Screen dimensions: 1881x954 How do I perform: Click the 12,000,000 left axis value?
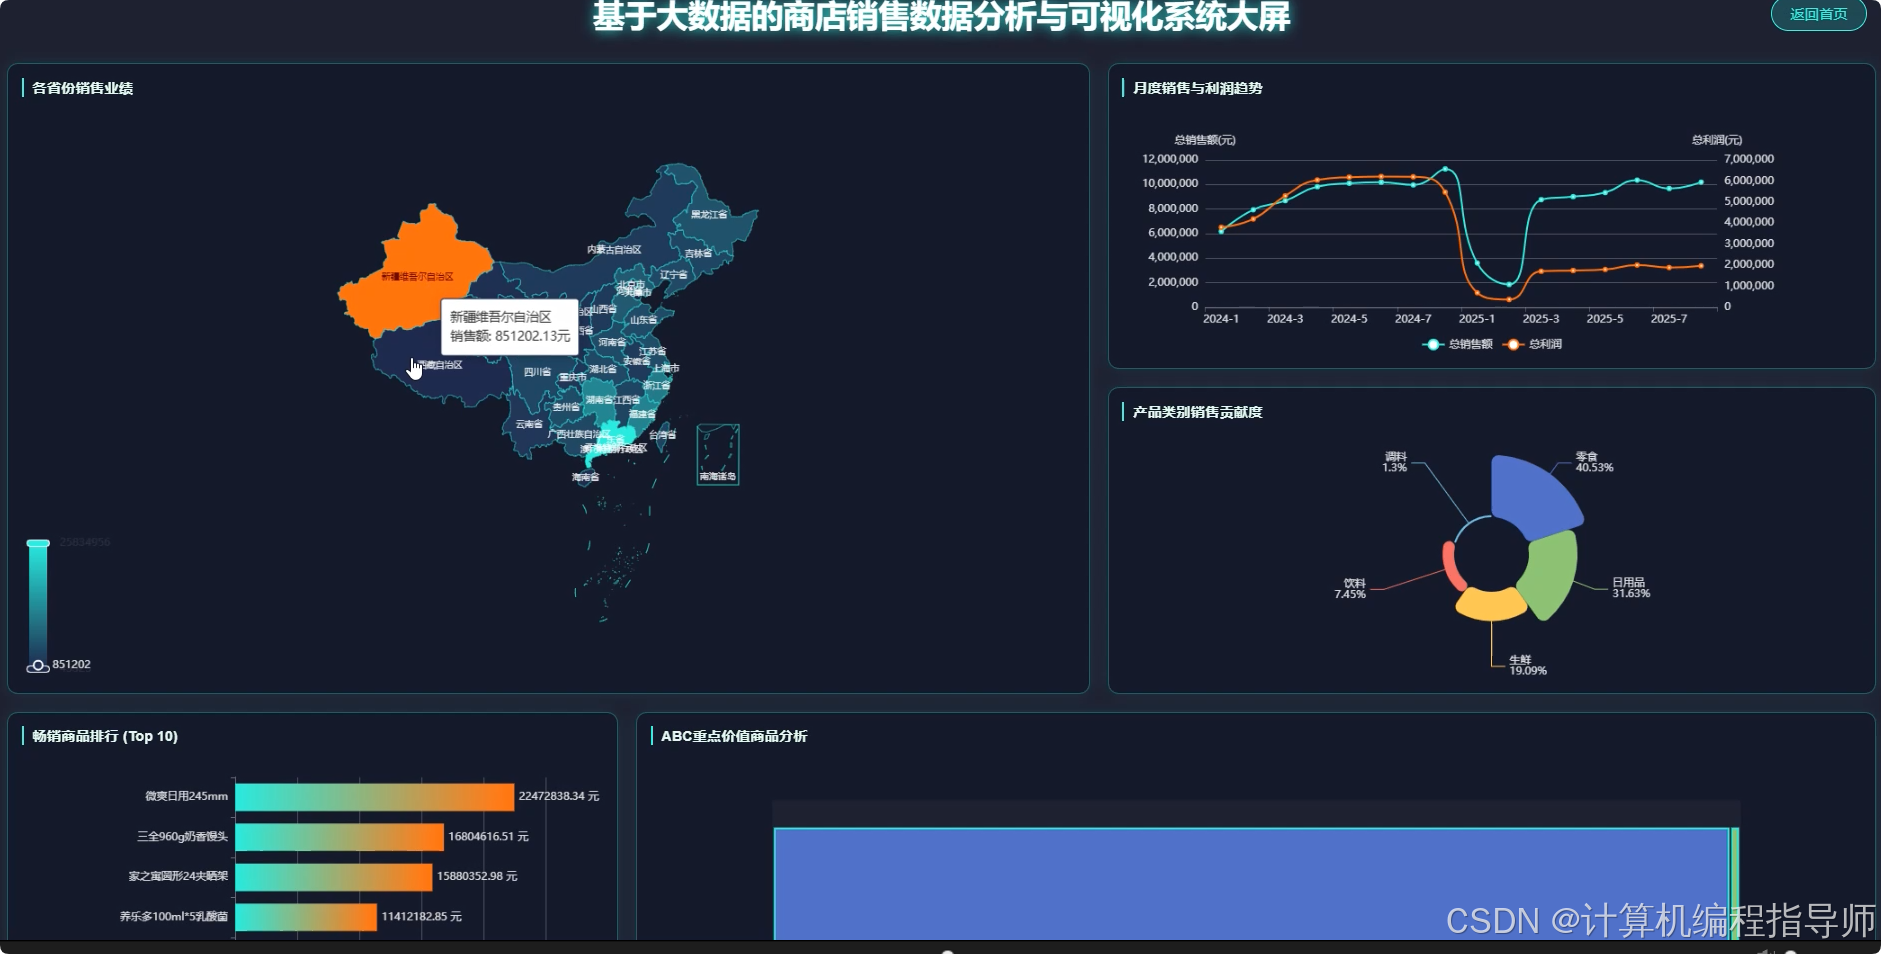(x=1170, y=159)
